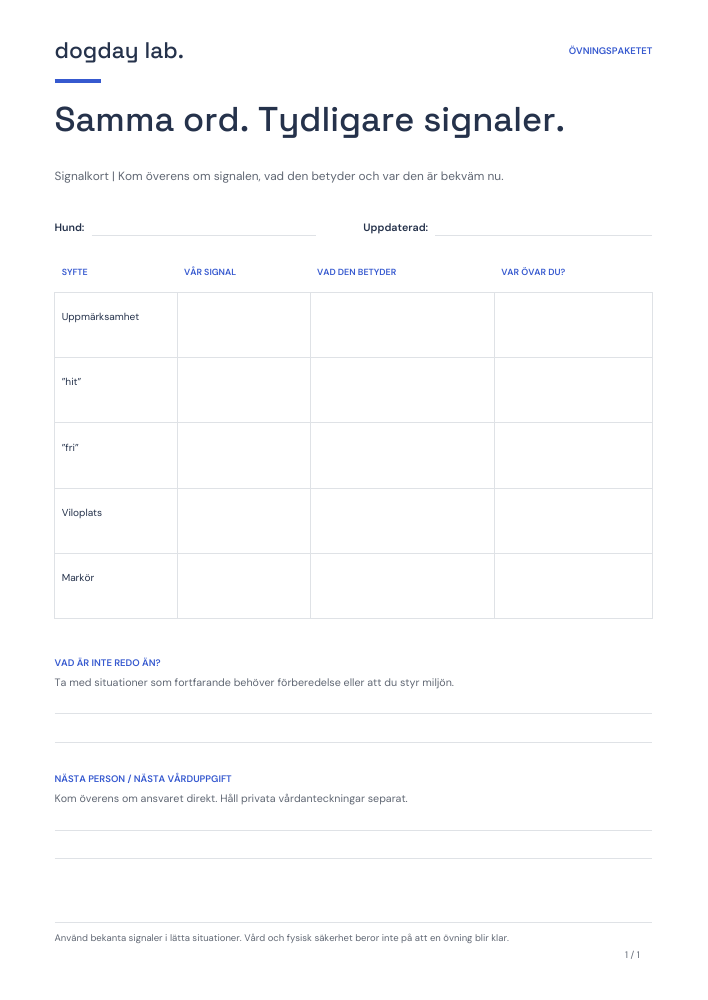708x1000 pixels.
Task: Click the page number 1 / 1
Action: click(x=632, y=955)
